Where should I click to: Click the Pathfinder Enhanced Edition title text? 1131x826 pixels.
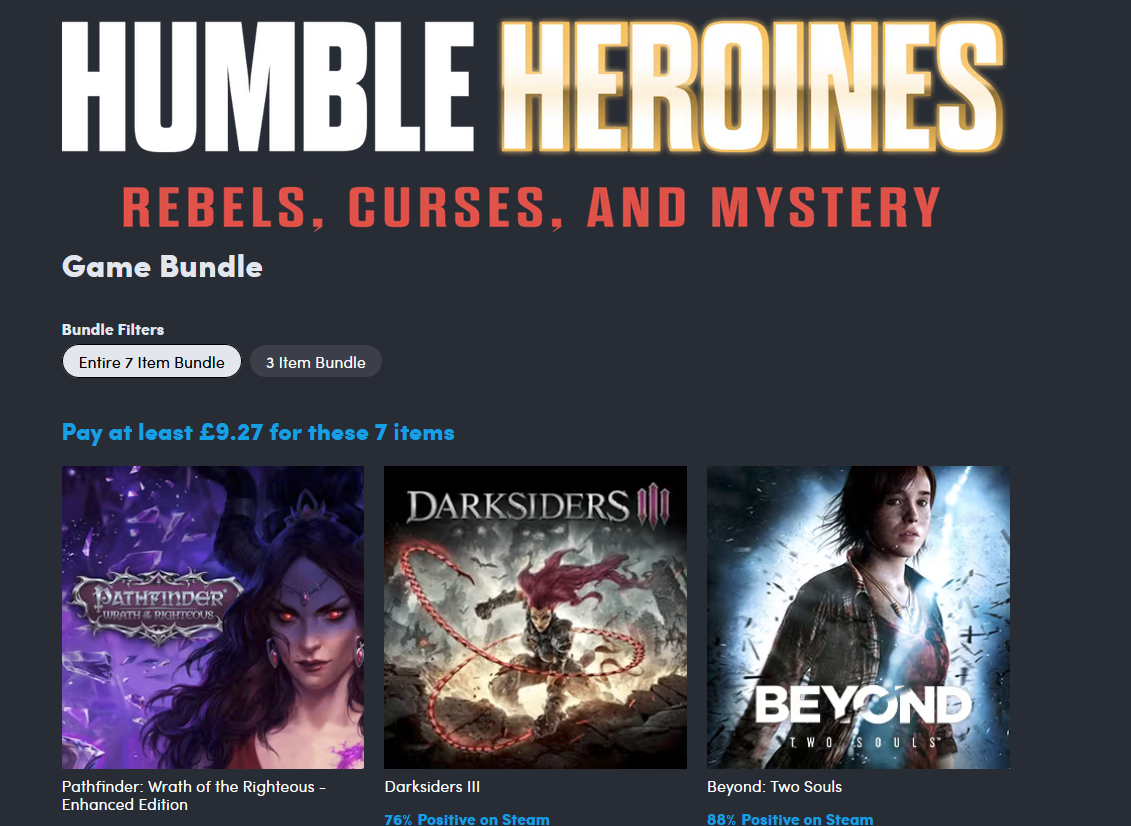pos(194,796)
